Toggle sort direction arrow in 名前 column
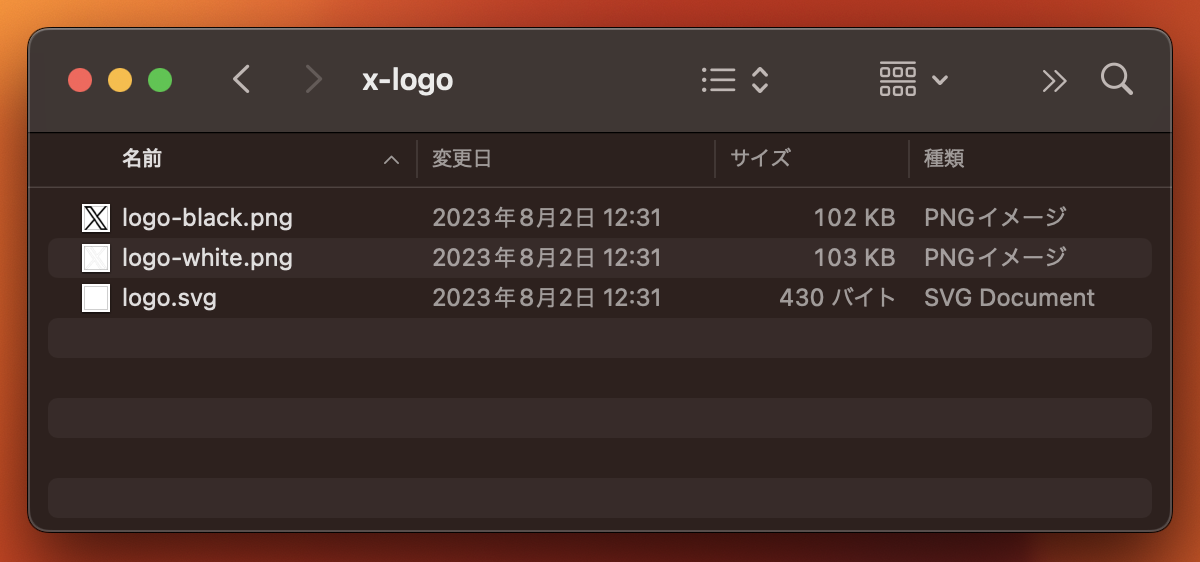1200x562 pixels. [391, 159]
